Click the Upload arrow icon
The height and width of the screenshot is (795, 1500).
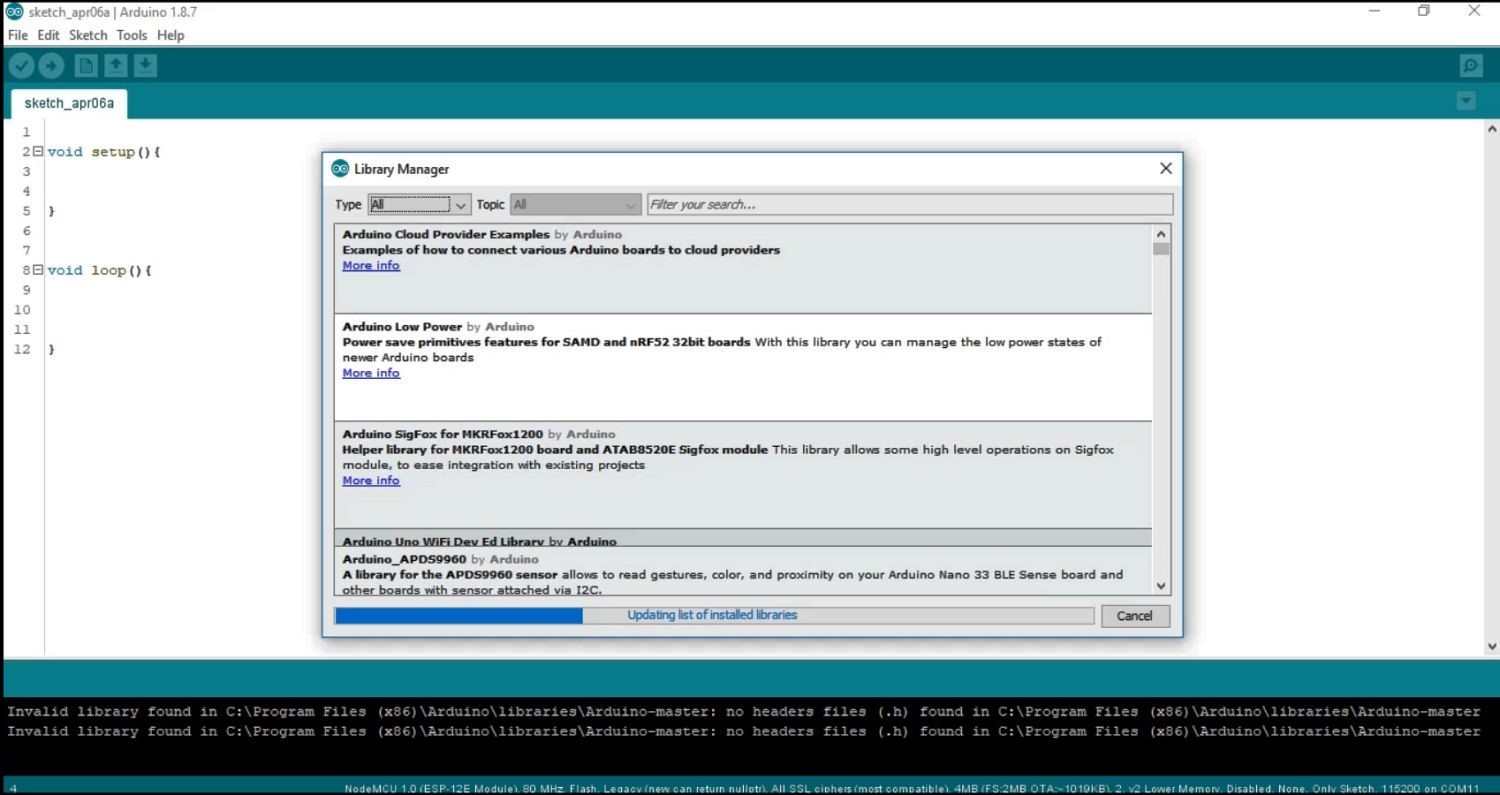pos(51,66)
